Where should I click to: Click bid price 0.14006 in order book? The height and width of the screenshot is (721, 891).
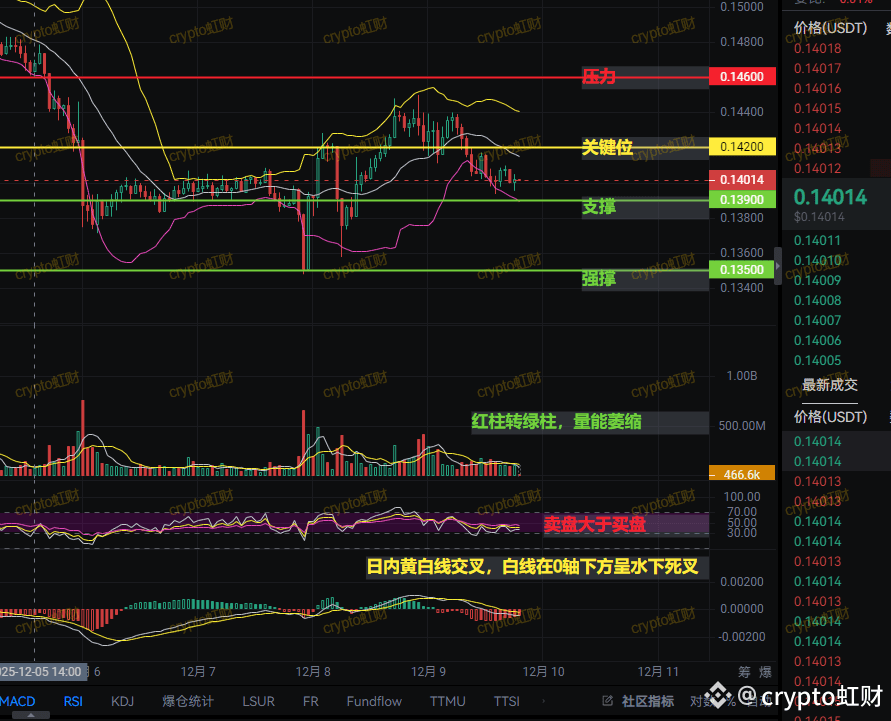(x=817, y=340)
